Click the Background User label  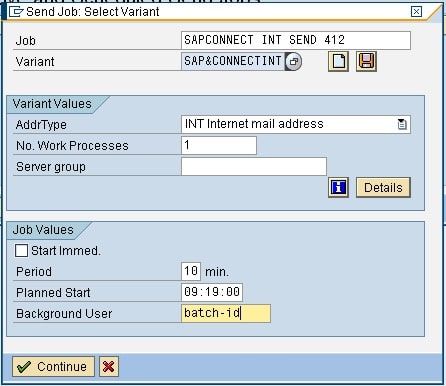coord(64,314)
